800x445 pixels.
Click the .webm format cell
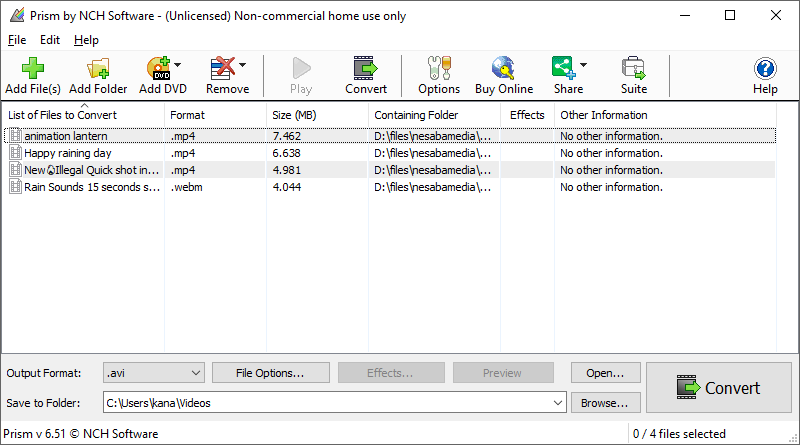coord(187,187)
